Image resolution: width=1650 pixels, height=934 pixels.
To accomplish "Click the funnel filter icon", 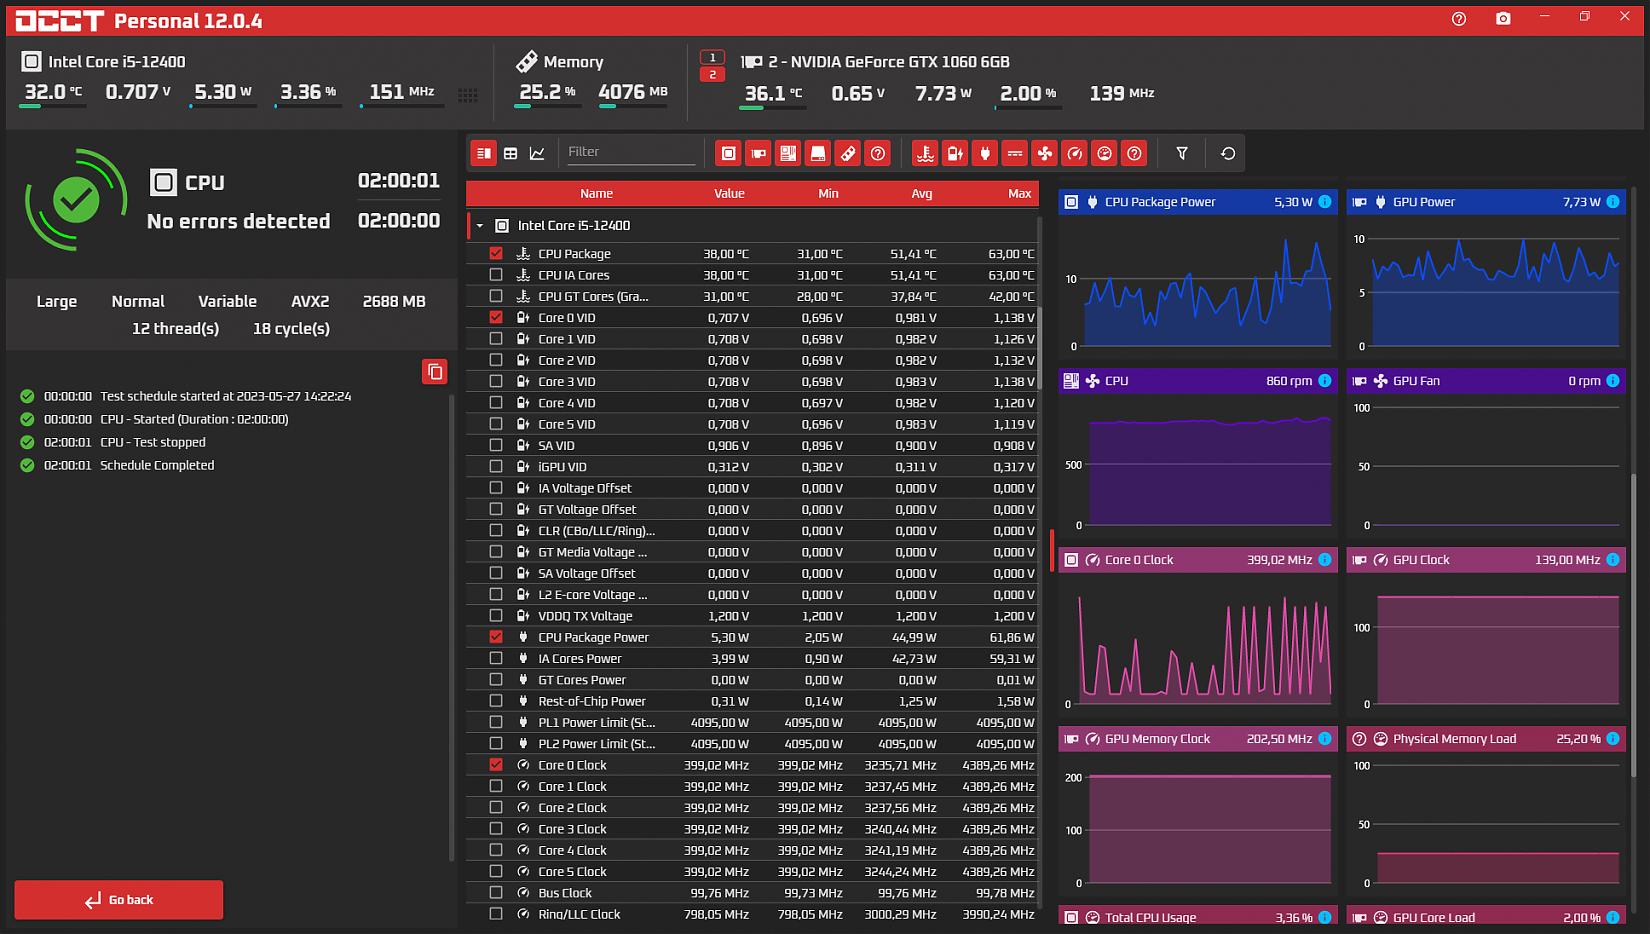I will click(1182, 153).
